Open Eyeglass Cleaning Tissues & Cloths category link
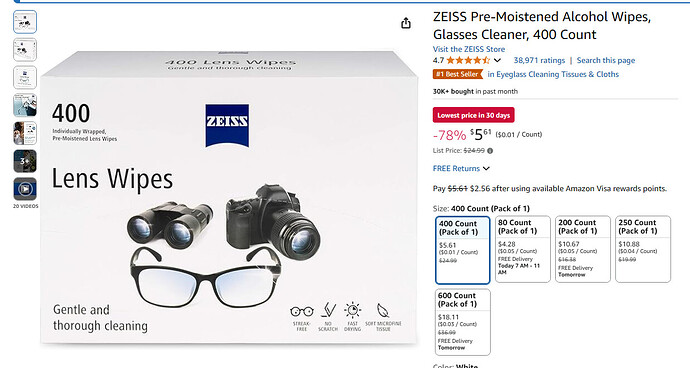 click(553, 74)
